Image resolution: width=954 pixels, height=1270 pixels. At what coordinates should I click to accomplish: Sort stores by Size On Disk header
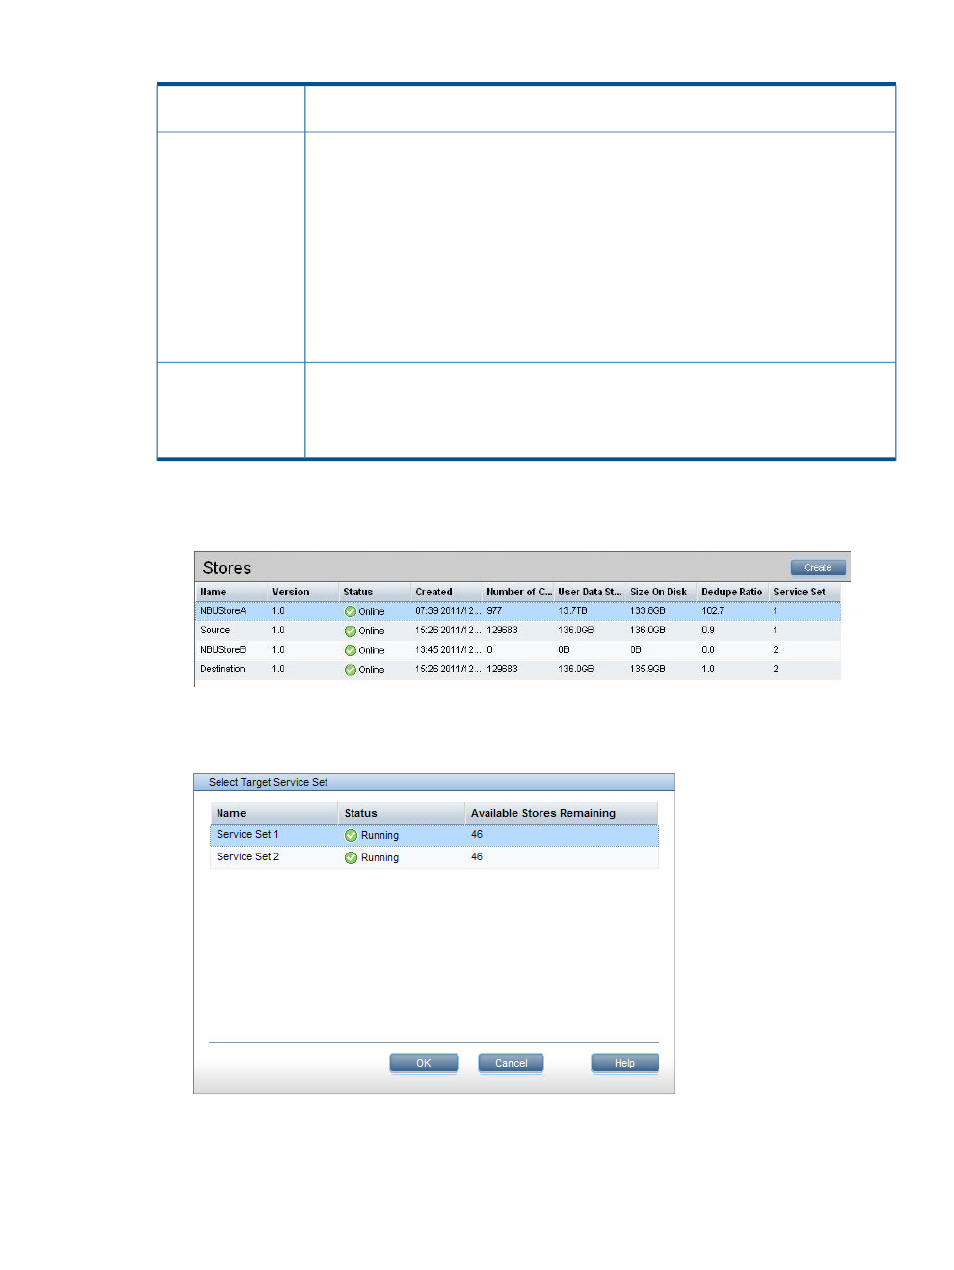point(660,592)
